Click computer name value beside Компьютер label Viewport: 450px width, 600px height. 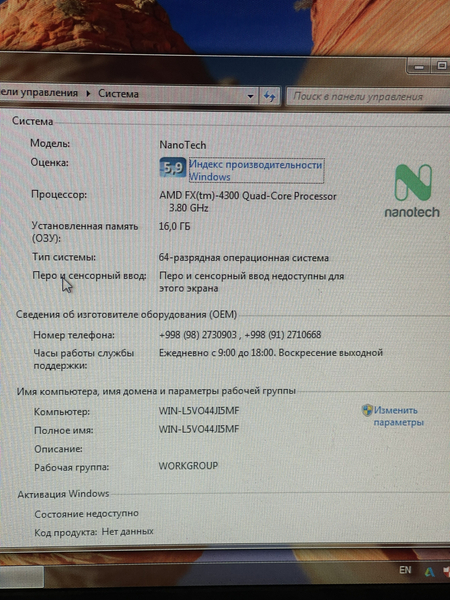coord(199,411)
